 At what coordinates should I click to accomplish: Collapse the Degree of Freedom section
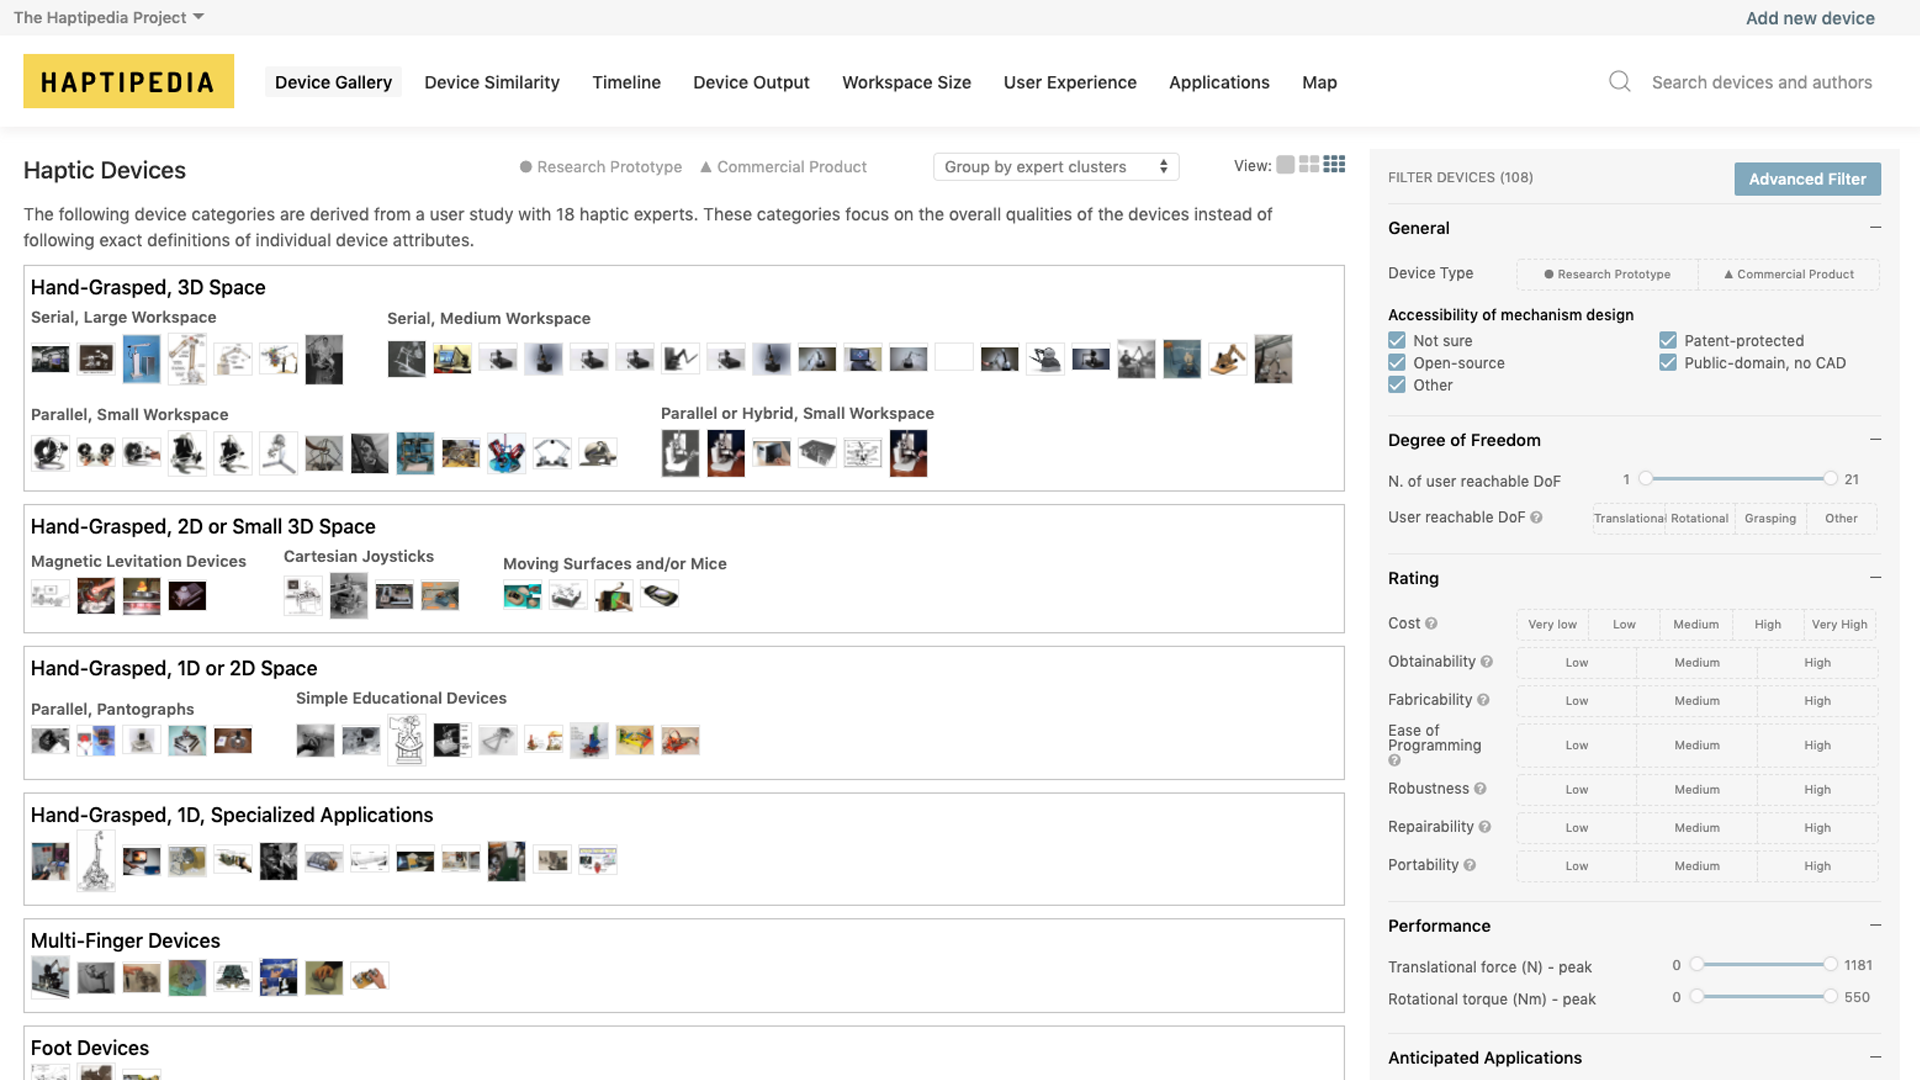point(1875,440)
